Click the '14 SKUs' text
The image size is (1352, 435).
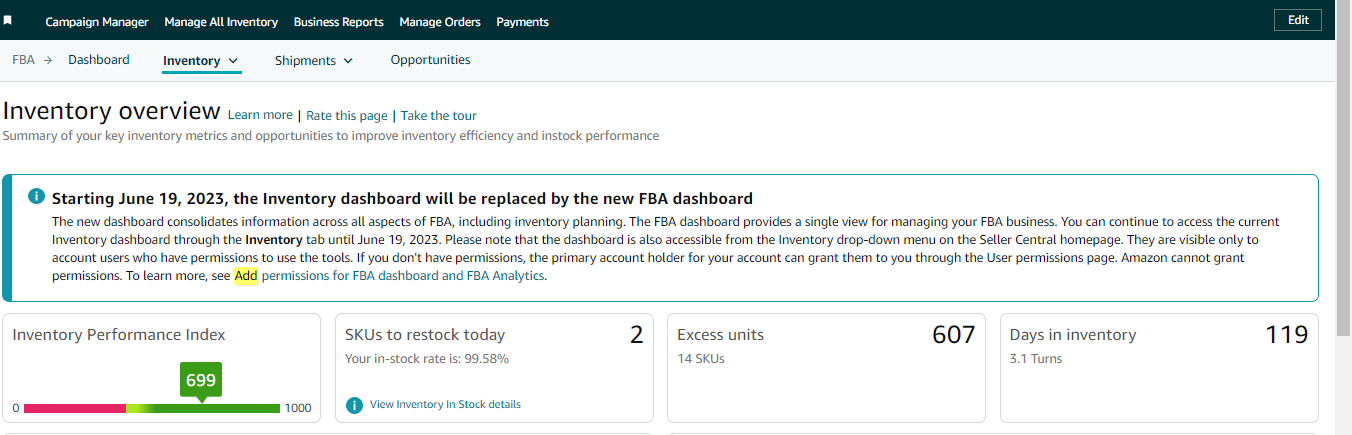pos(701,359)
